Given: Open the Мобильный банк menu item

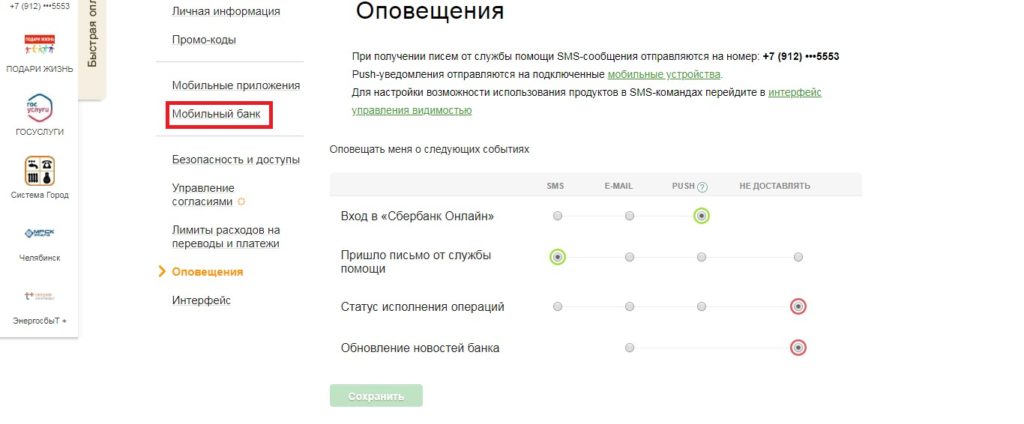Looking at the screenshot, I should tap(216, 114).
